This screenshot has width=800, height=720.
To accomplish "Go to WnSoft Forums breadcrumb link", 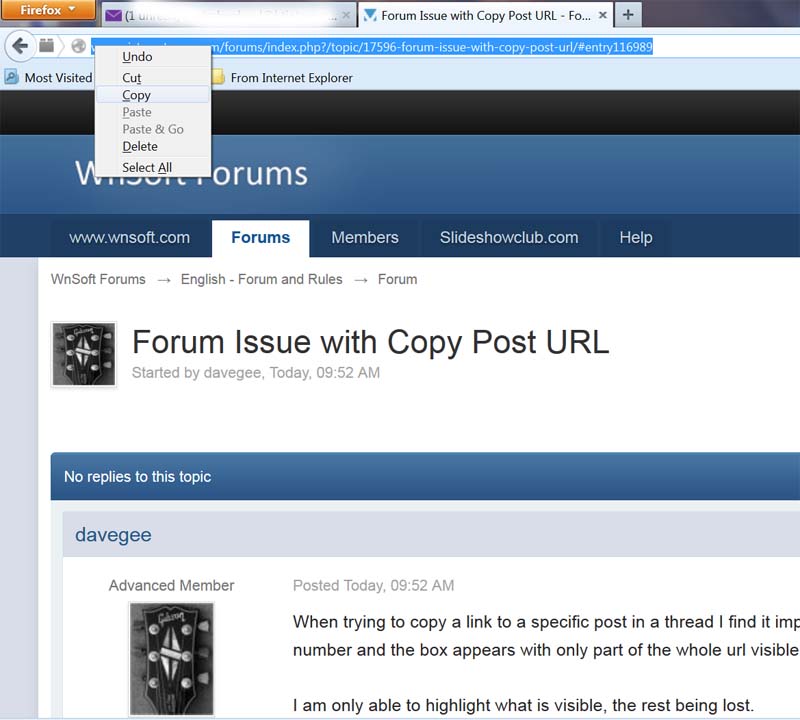I will coord(98,279).
